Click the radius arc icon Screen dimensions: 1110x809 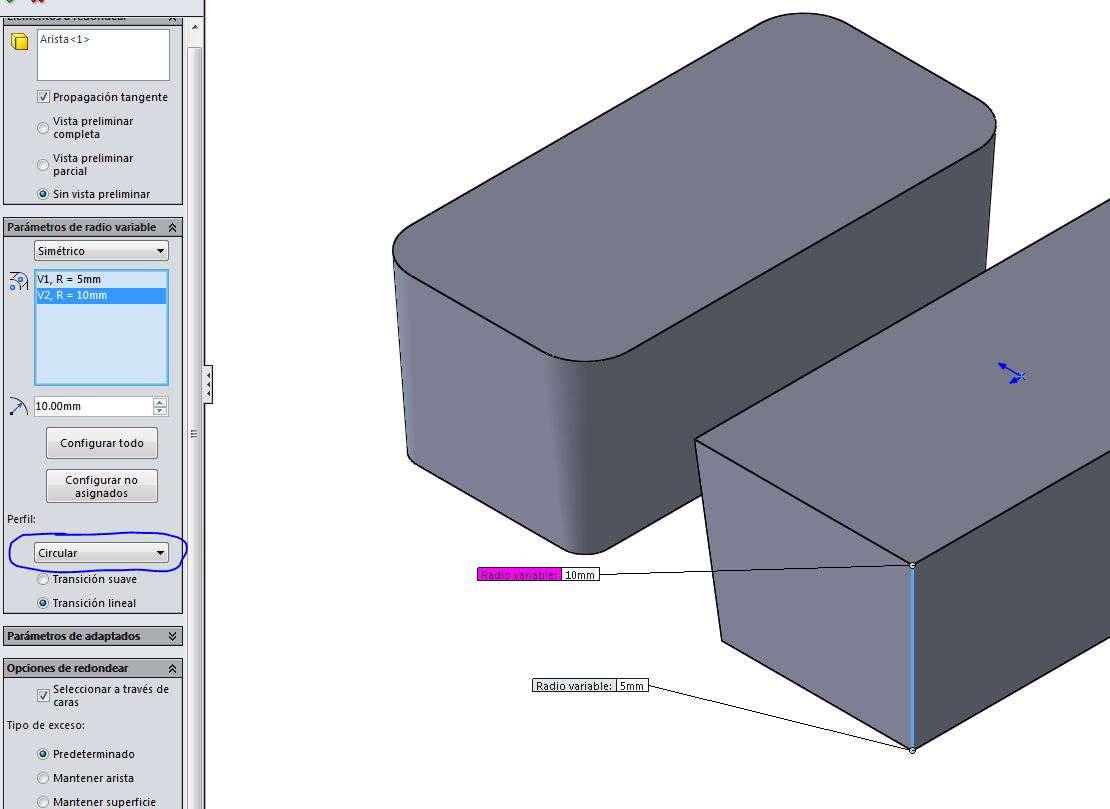click(x=18, y=406)
